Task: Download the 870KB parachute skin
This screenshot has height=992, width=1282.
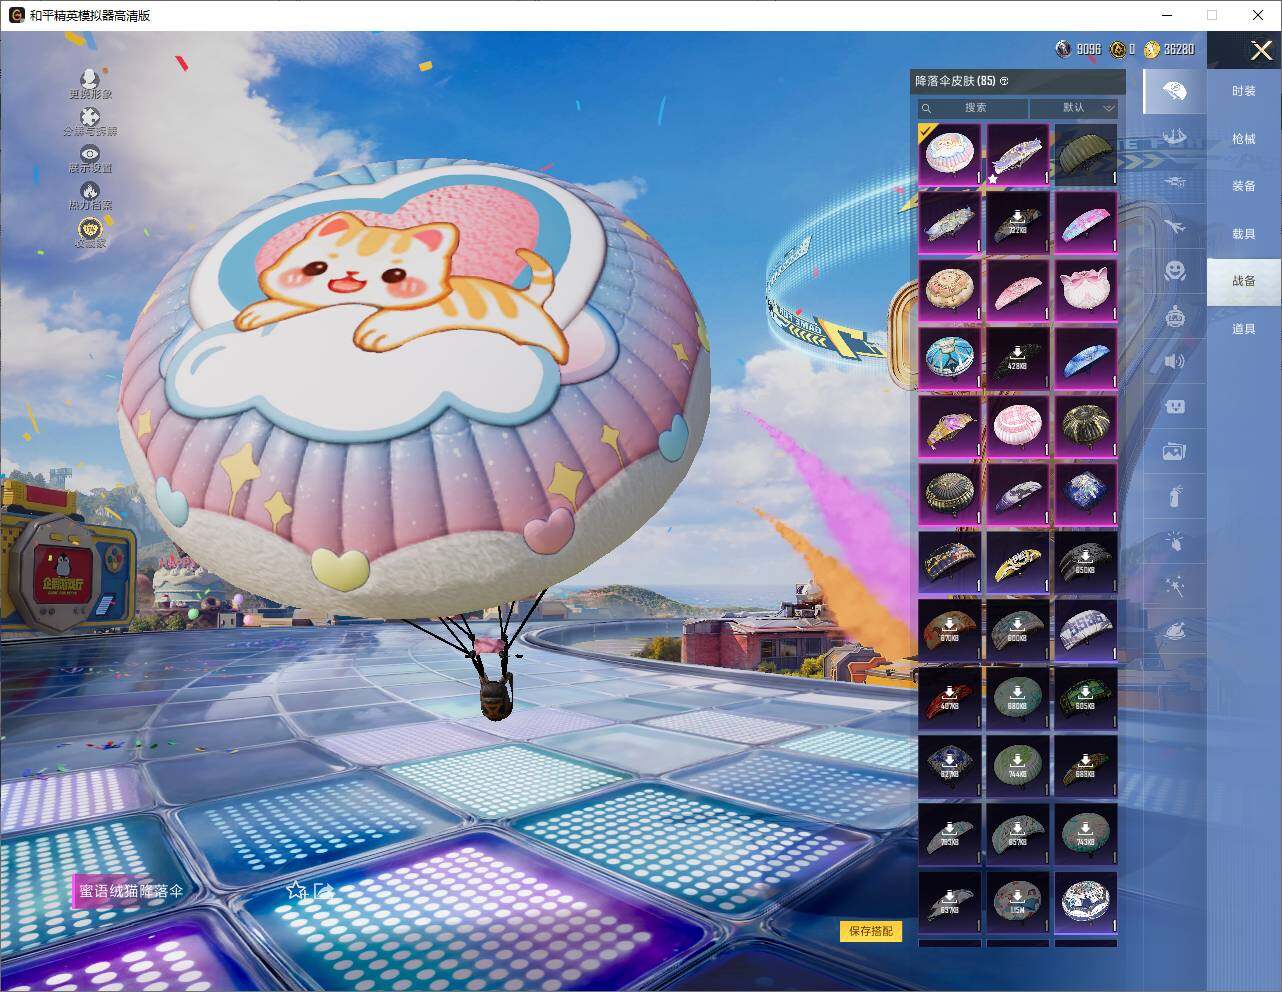Action: (950, 630)
